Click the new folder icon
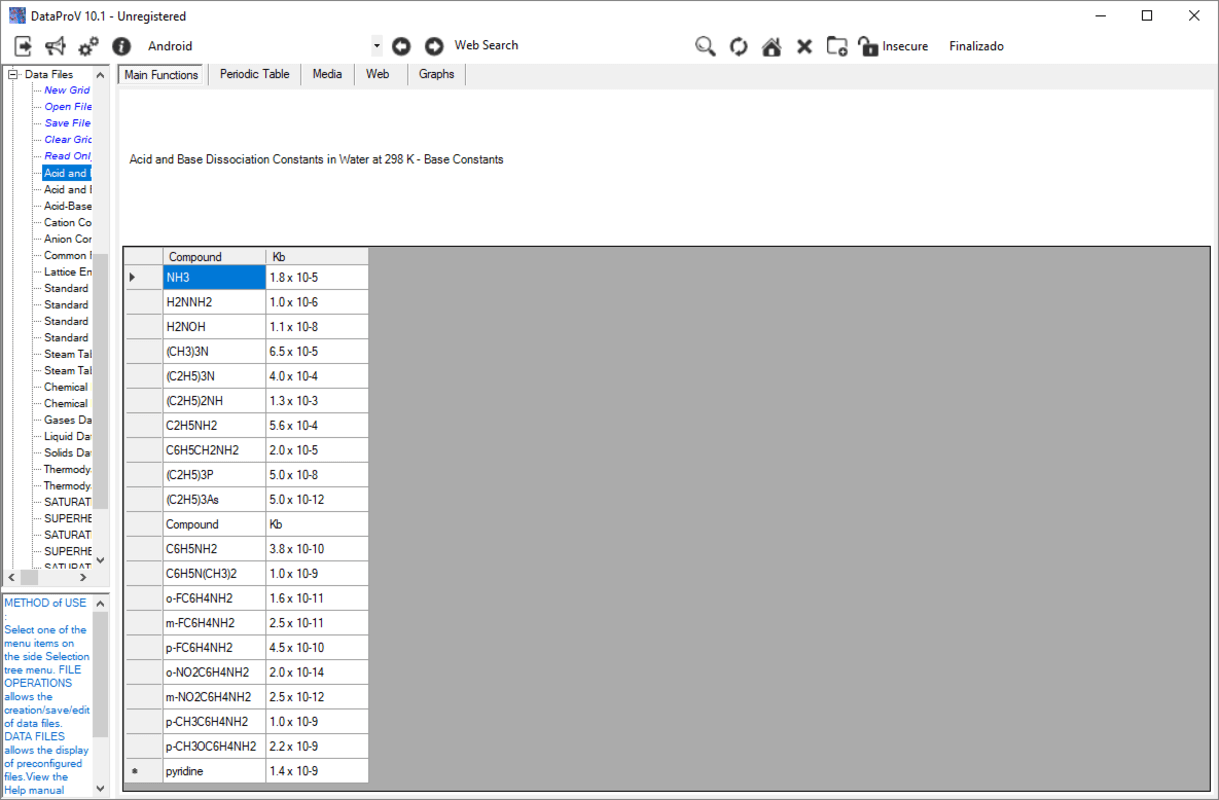Screen dimensions: 1219x800 coord(837,46)
